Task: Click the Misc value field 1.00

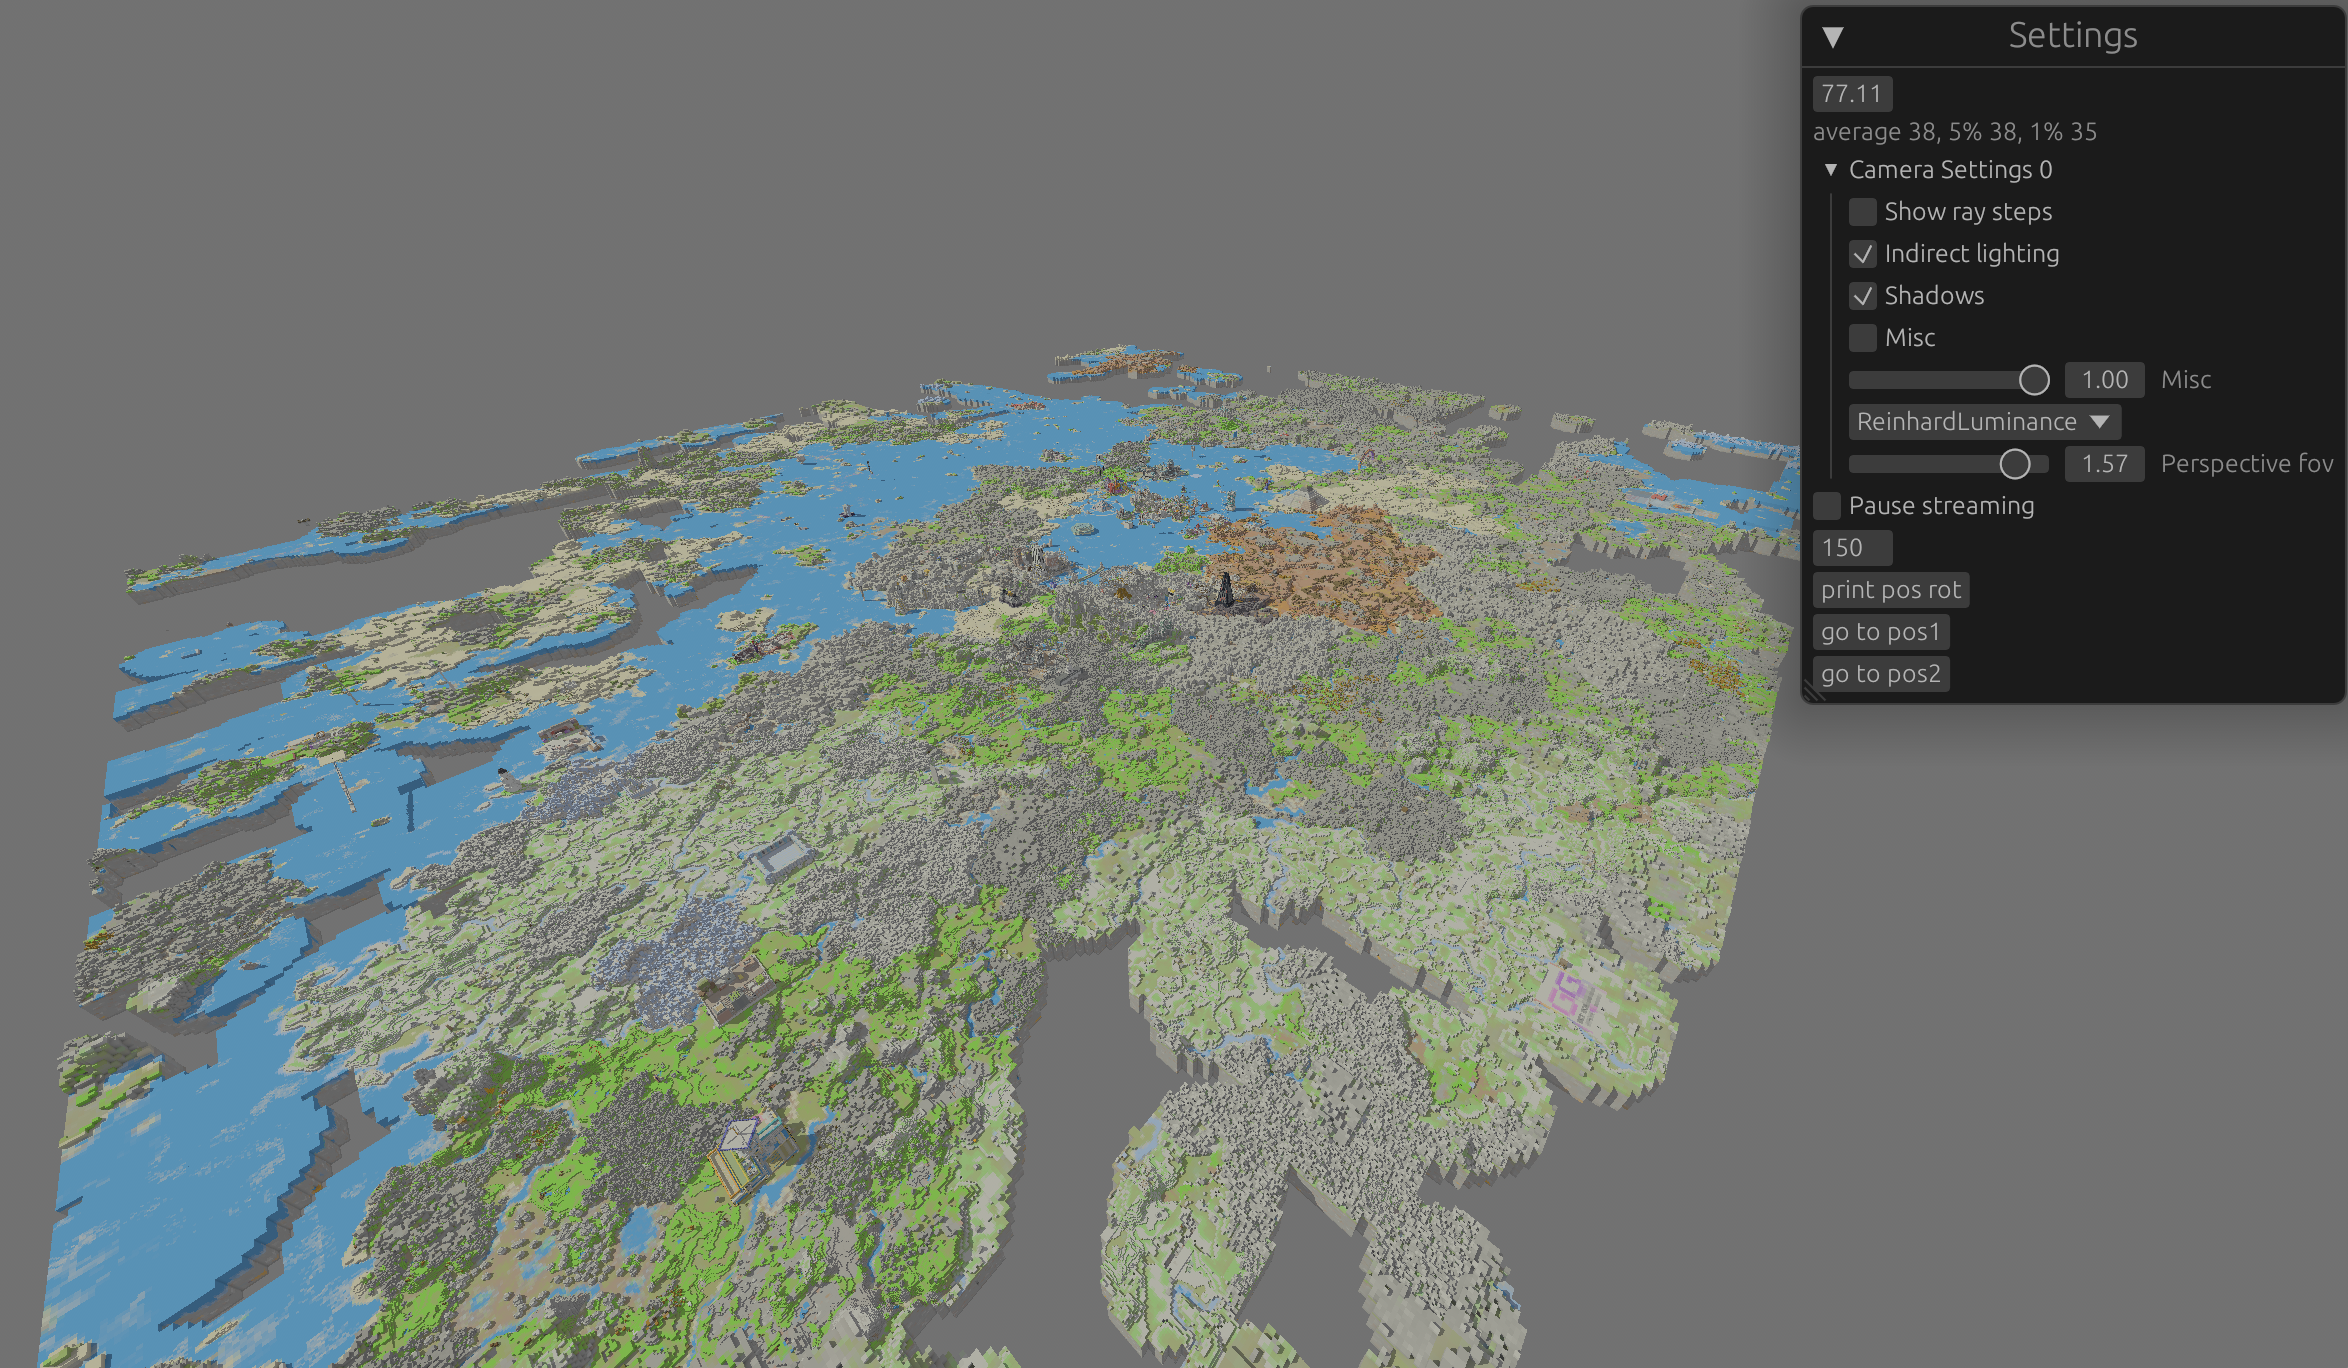Action: coord(2104,380)
